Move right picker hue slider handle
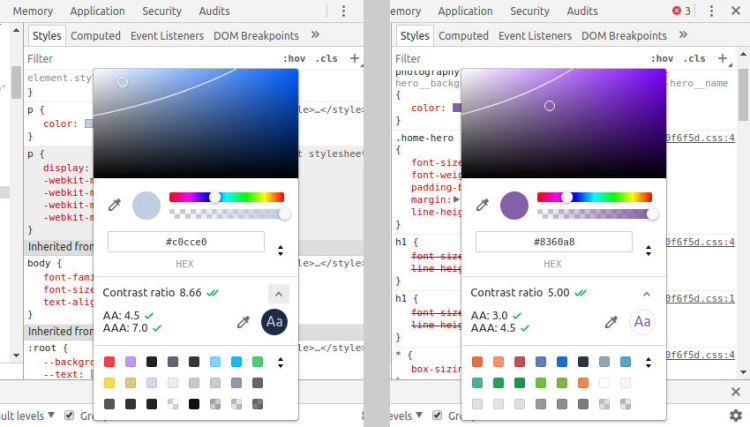 [567, 197]
